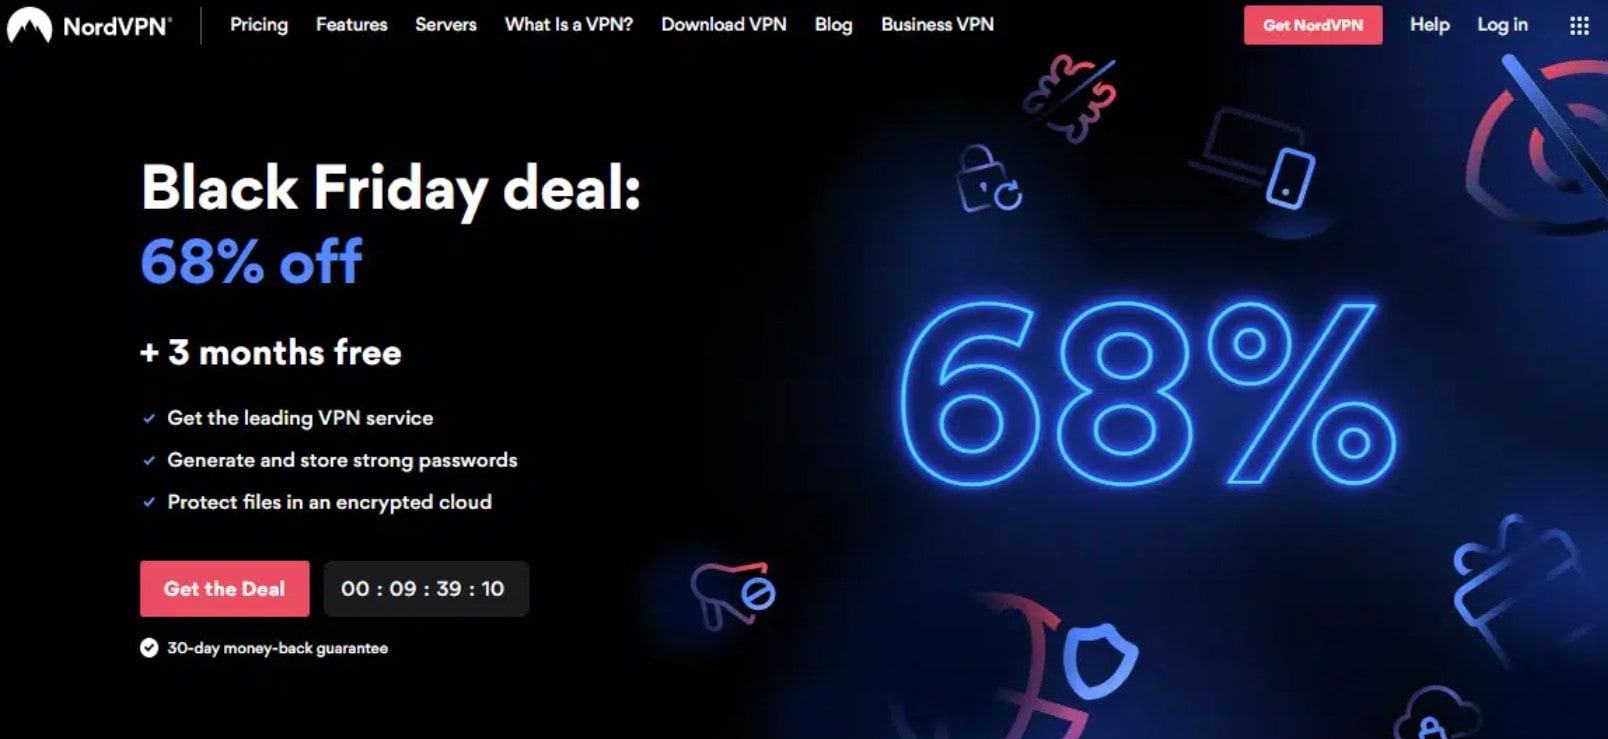
Task: Click the padlock refresh icon
Action: pos(989,180)
